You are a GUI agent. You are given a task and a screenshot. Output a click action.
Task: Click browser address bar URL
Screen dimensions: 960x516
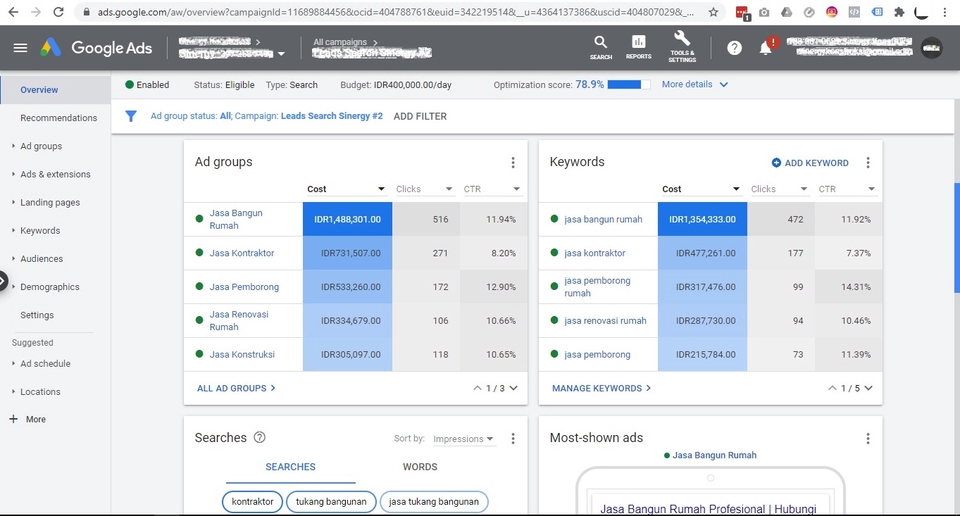click(396, 12)
